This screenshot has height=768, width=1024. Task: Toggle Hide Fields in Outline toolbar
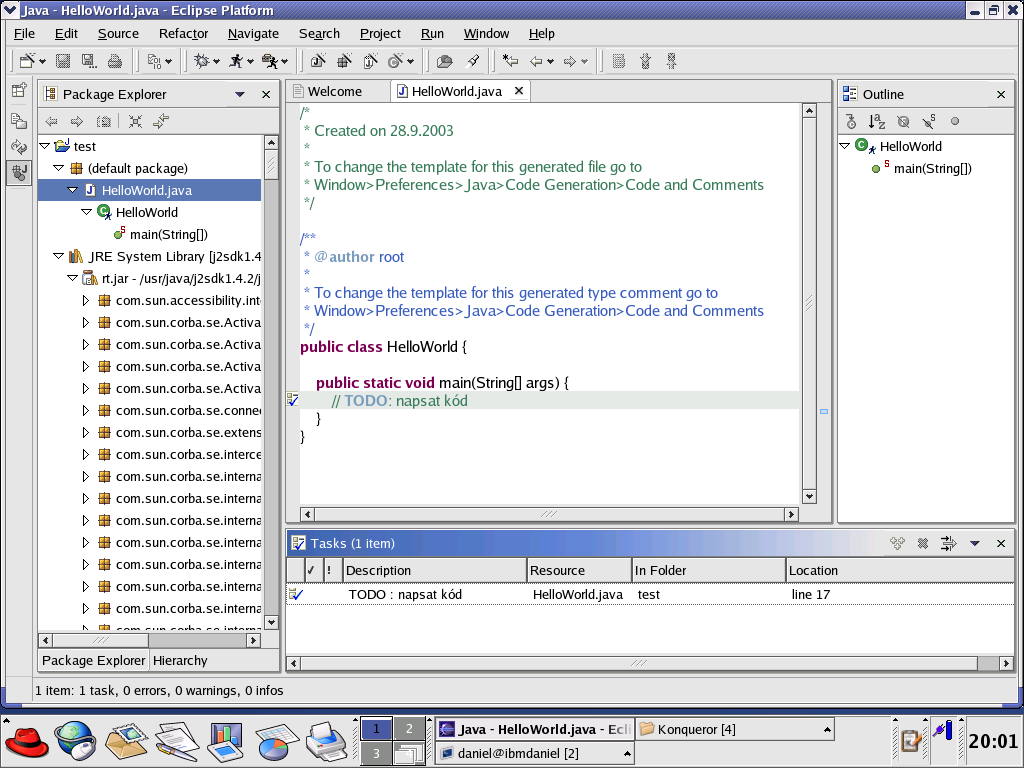903,121
